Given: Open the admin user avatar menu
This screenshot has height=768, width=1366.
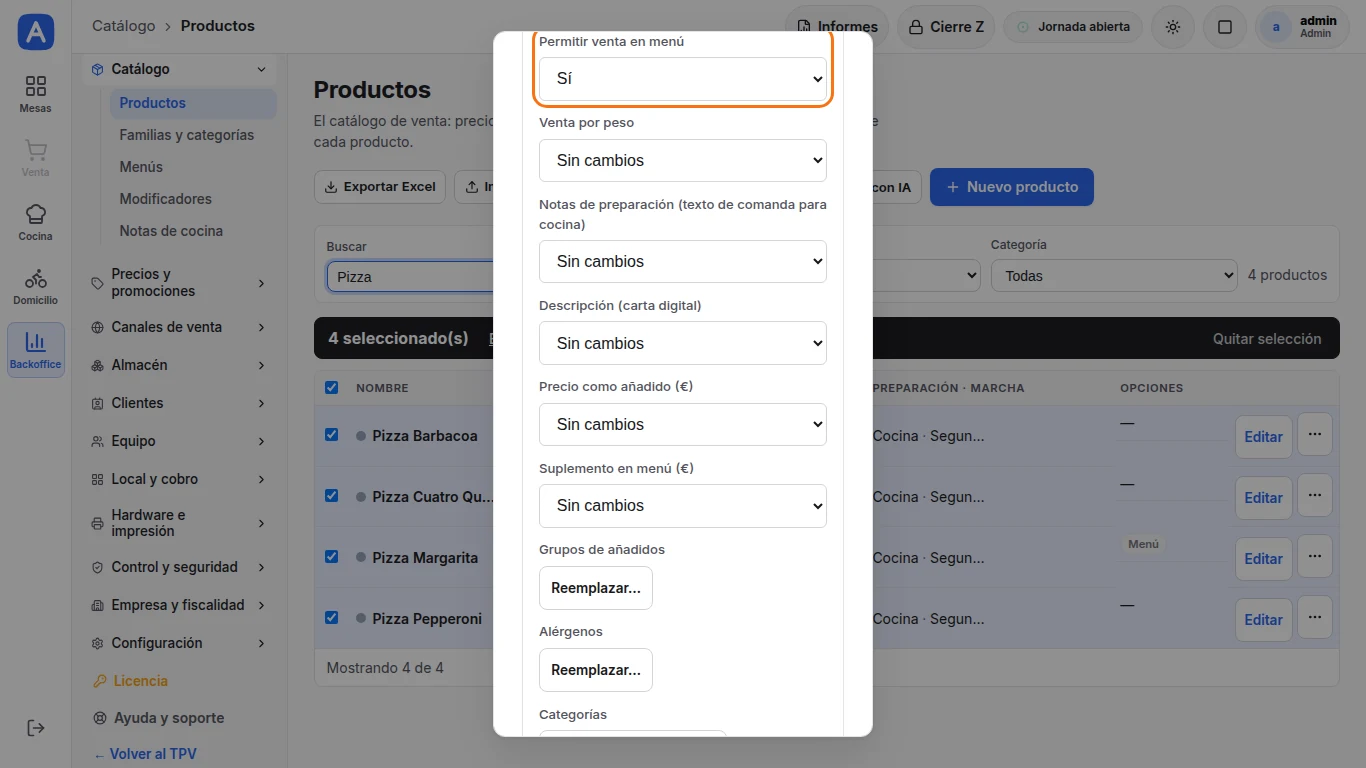Looking at the screenshot, I should pos(1303,27).
